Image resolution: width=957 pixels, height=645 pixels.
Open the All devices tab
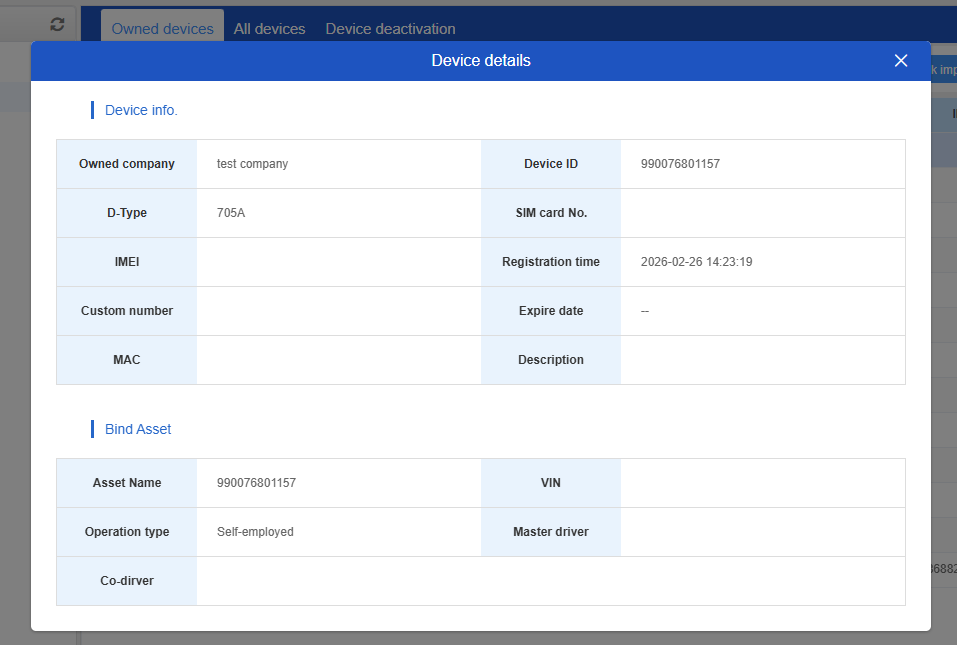point(269,29)
